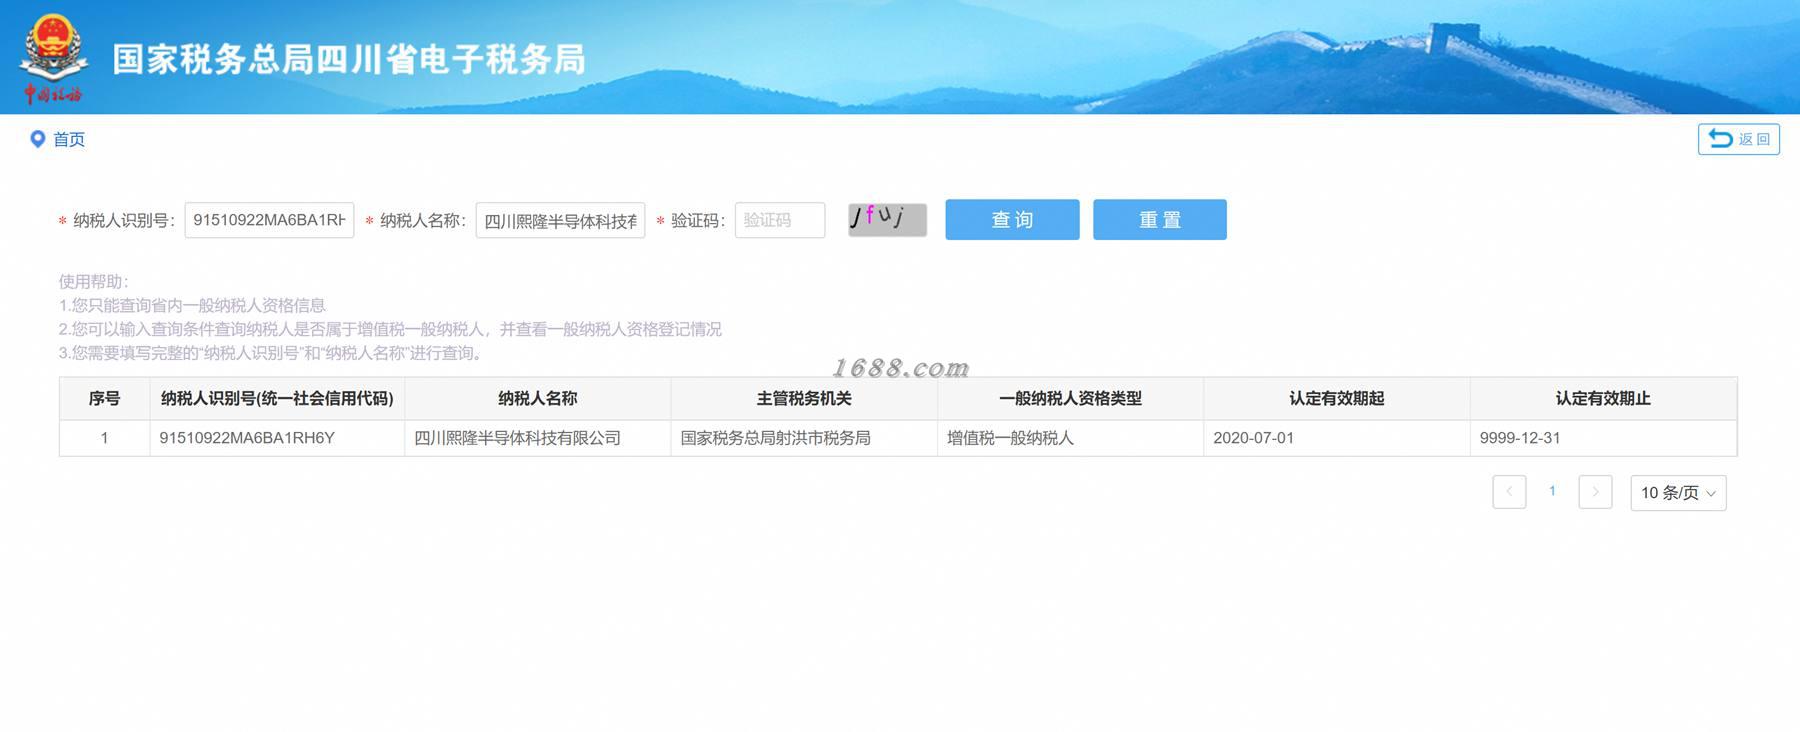The width and height of the screenshot is (1800, 732).
Task: Open the 首页 breadcrumb link
Action: click(x=69, y=139)
